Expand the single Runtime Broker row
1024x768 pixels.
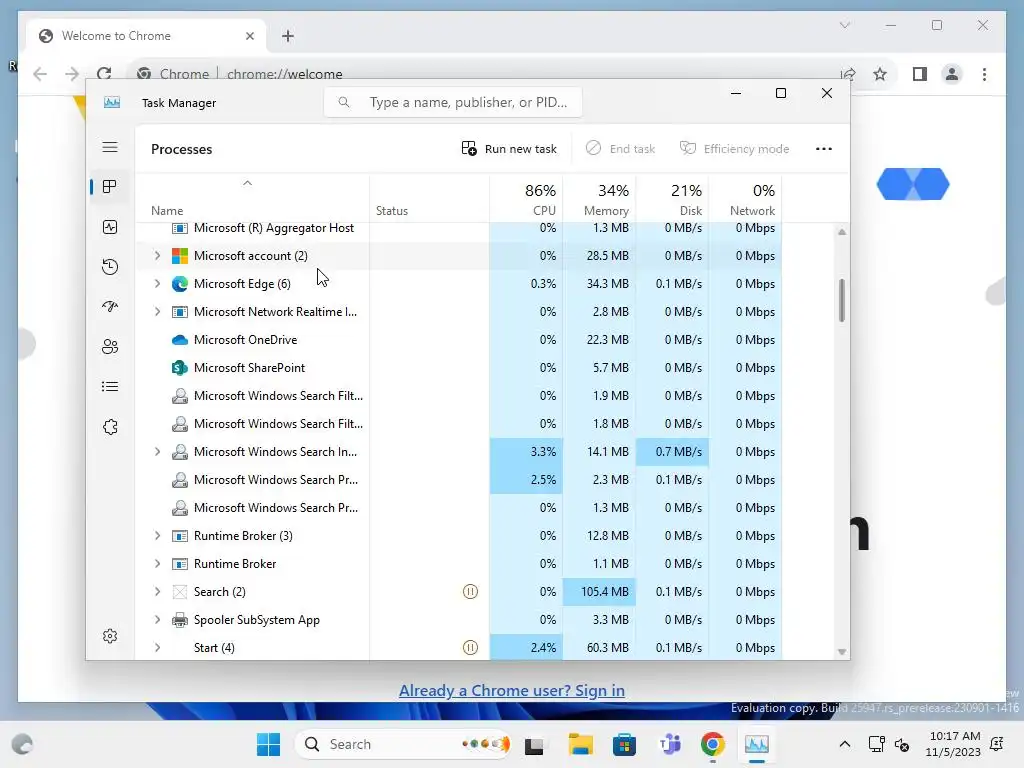(x=157, y=564)
